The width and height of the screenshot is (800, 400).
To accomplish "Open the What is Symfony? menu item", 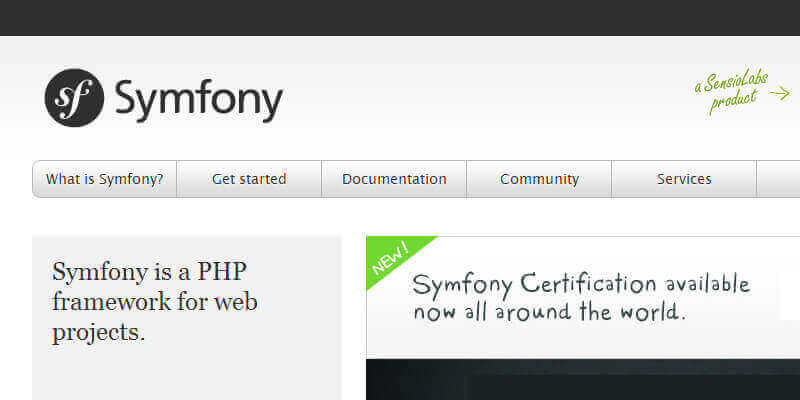I will pos(105,179).
